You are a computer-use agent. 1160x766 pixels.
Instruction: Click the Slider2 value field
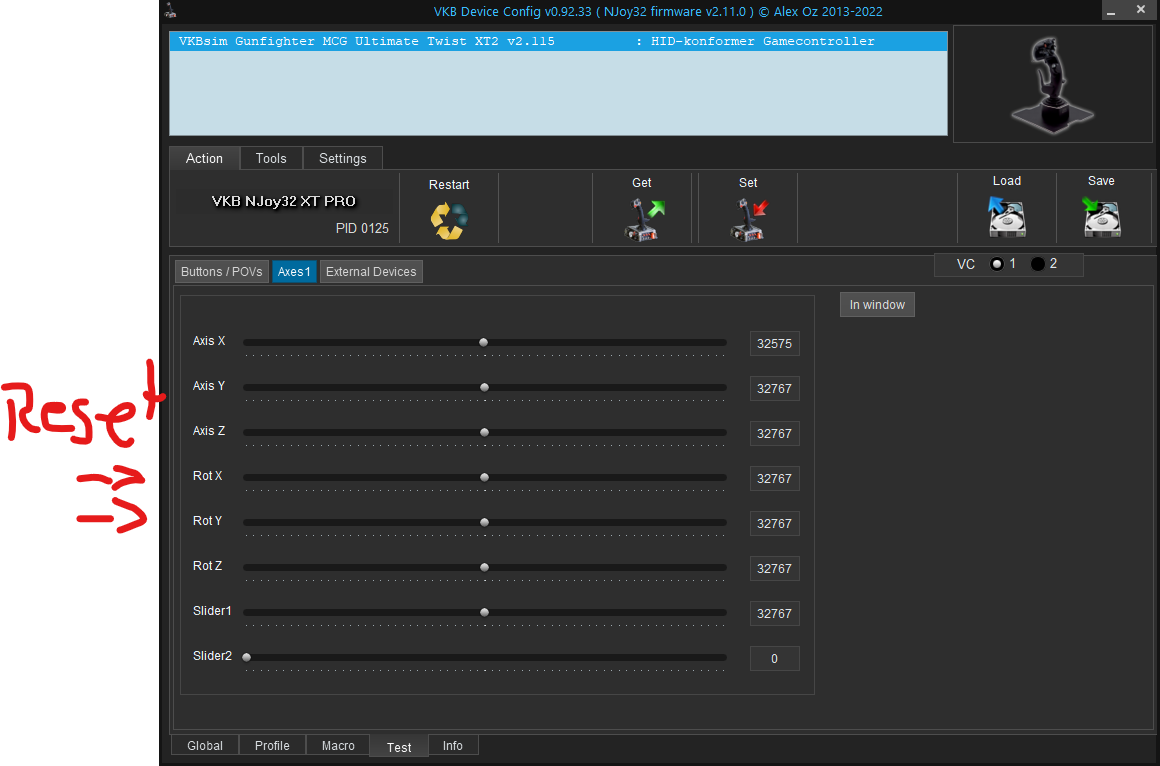[774, 658]
